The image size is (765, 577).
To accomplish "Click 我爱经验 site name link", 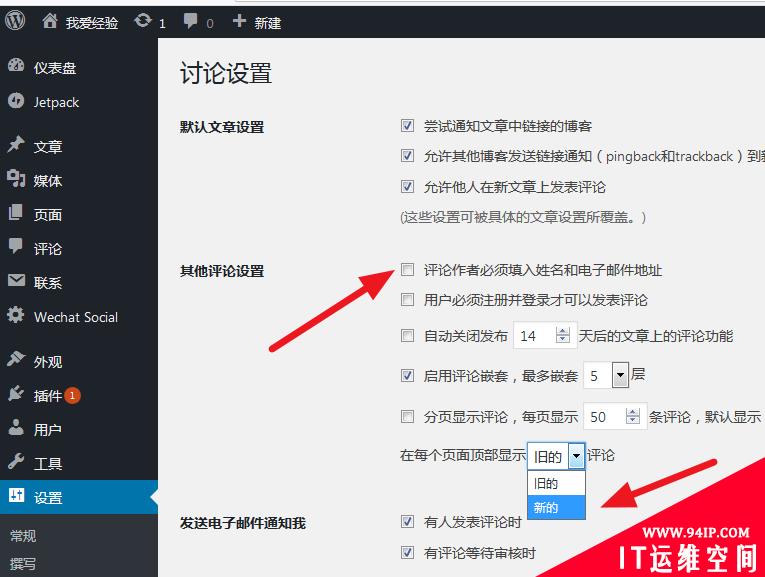I will pos(92,22).
